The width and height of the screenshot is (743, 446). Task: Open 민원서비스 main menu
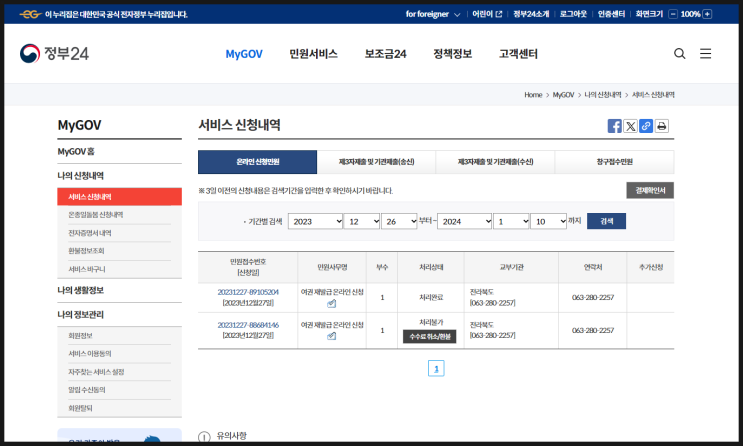pyautogui.click(x=313, y=54)
